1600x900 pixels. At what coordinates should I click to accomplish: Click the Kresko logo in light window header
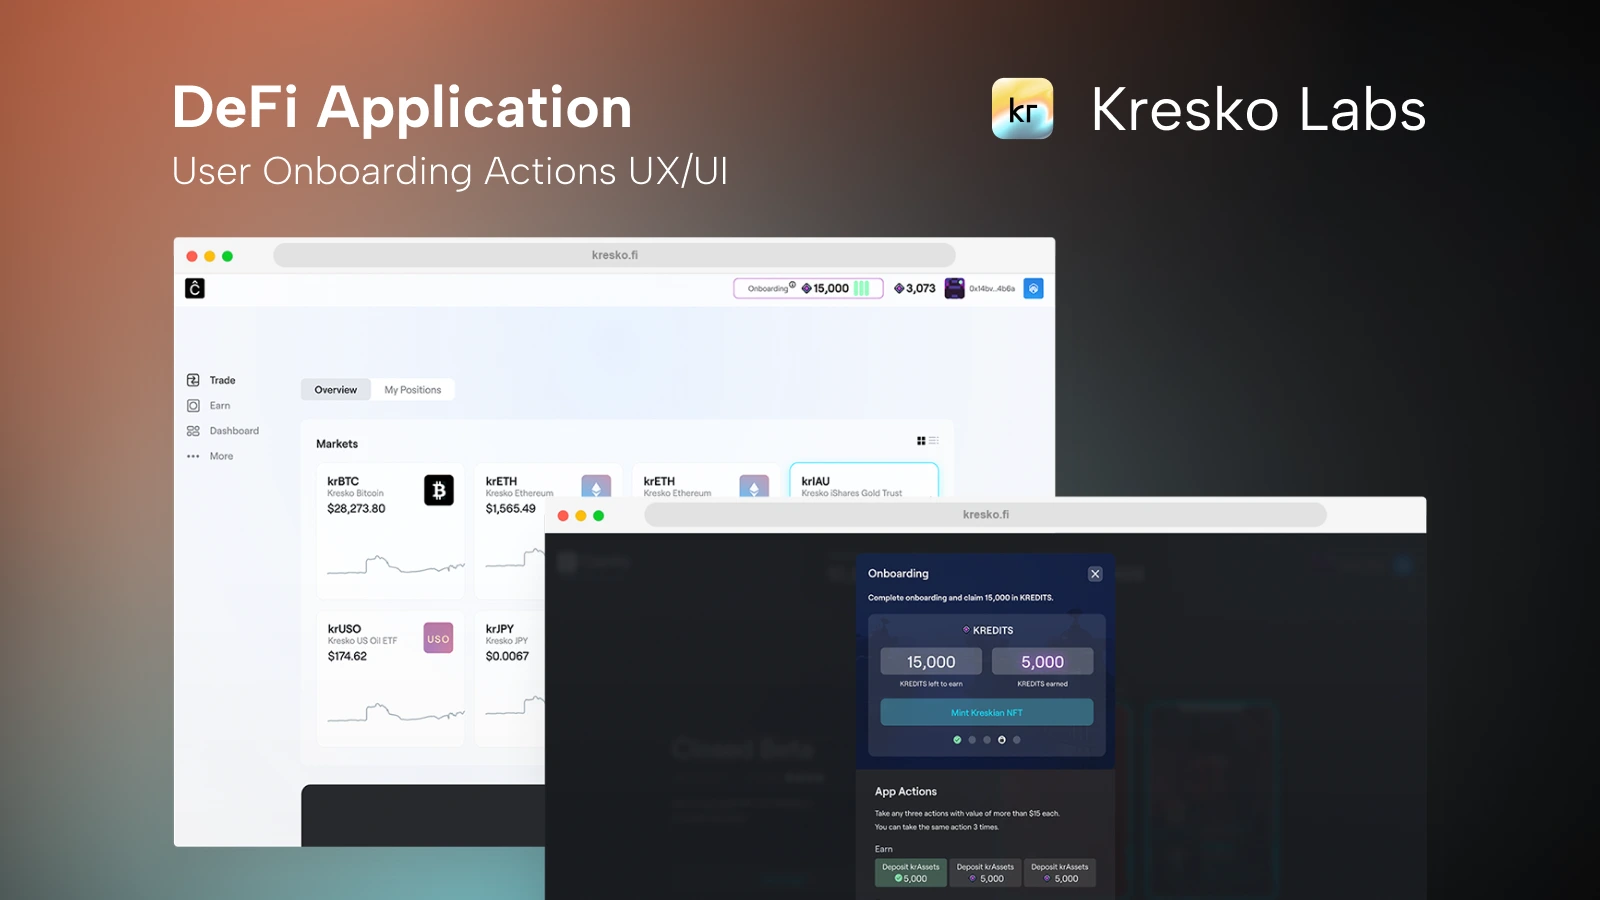click(195, 288)
